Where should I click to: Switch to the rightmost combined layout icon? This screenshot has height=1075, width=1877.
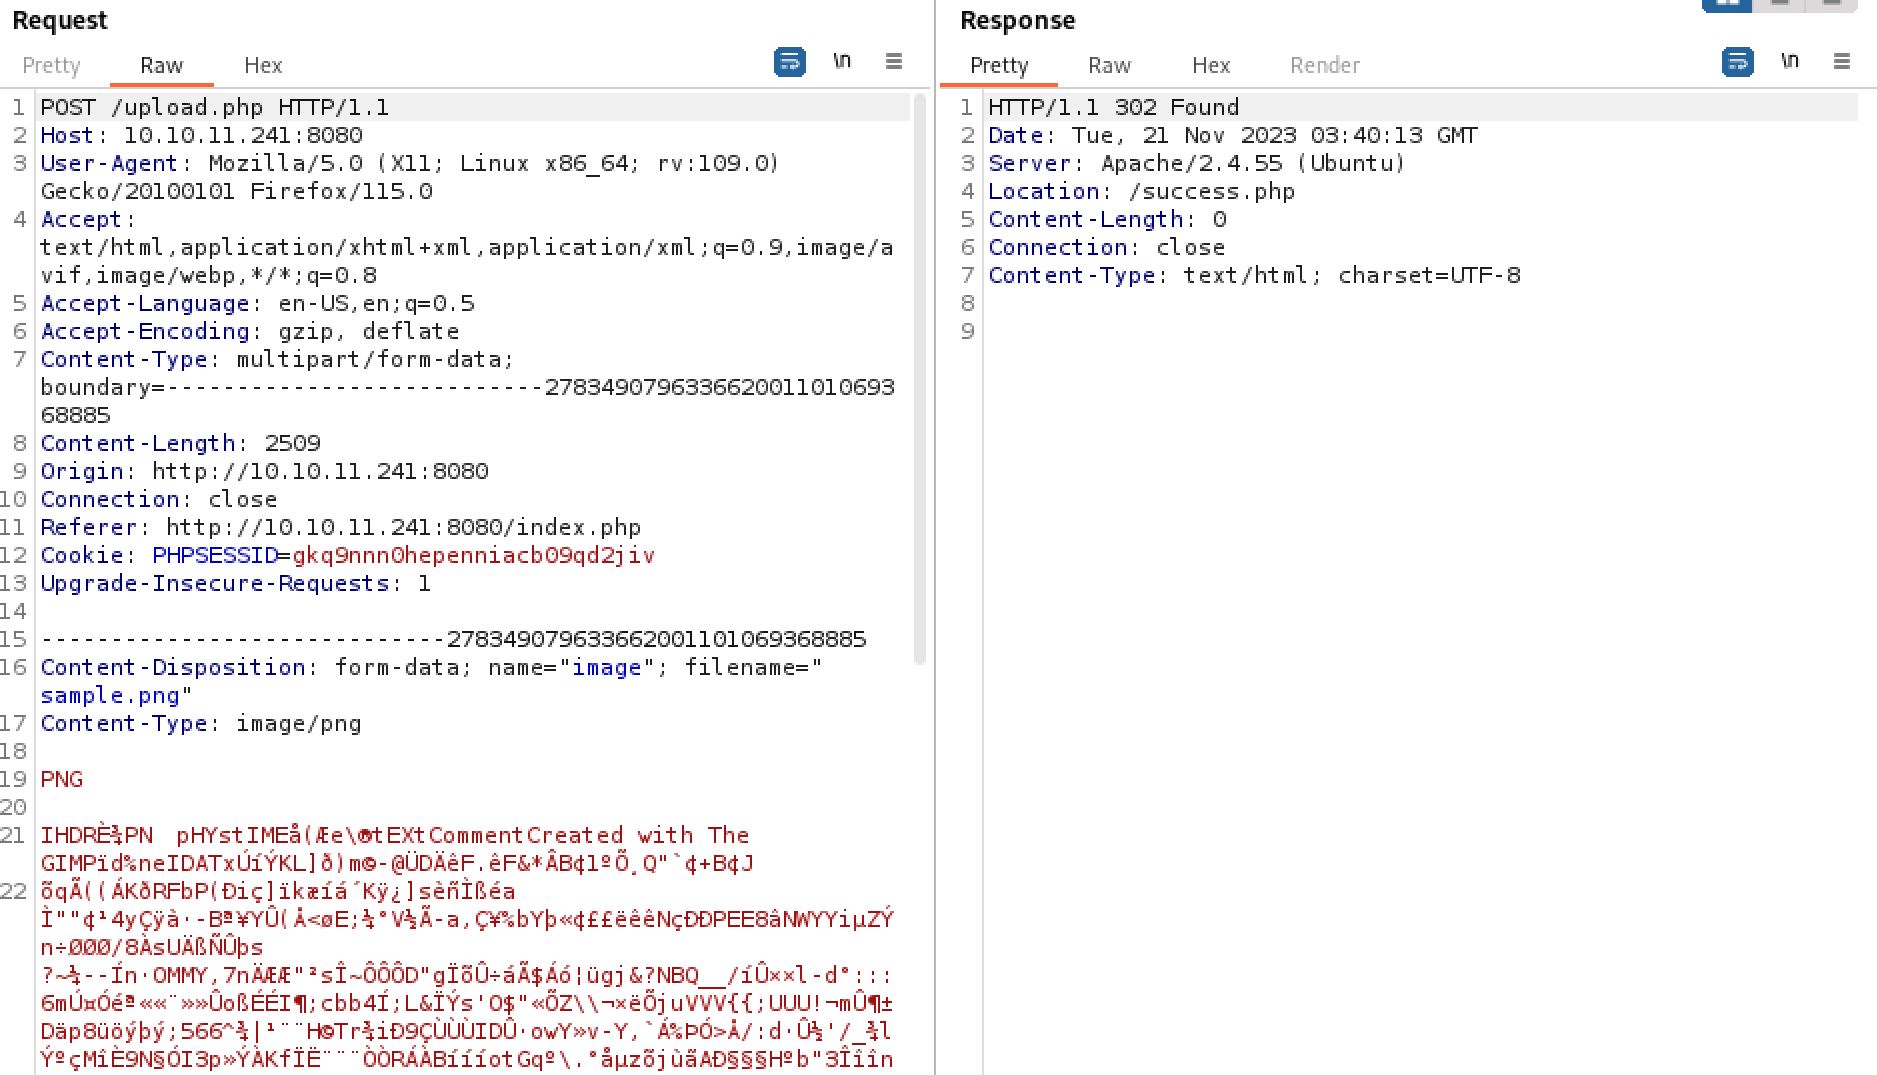1832,4
